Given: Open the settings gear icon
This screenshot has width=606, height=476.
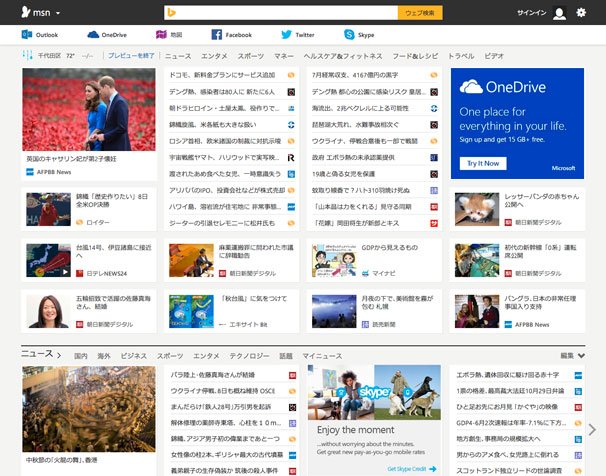Looking at the screenshot, I should [x=581, y=12].
